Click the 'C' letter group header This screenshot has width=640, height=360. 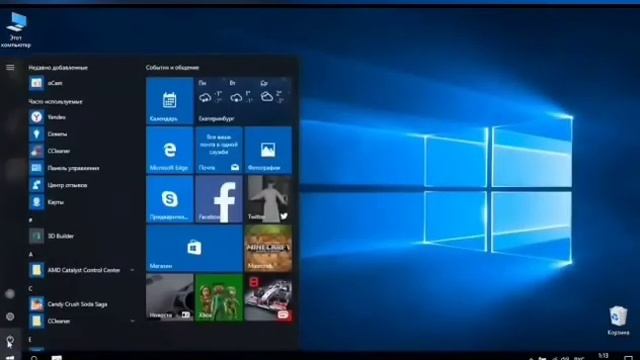coord(31,289)
